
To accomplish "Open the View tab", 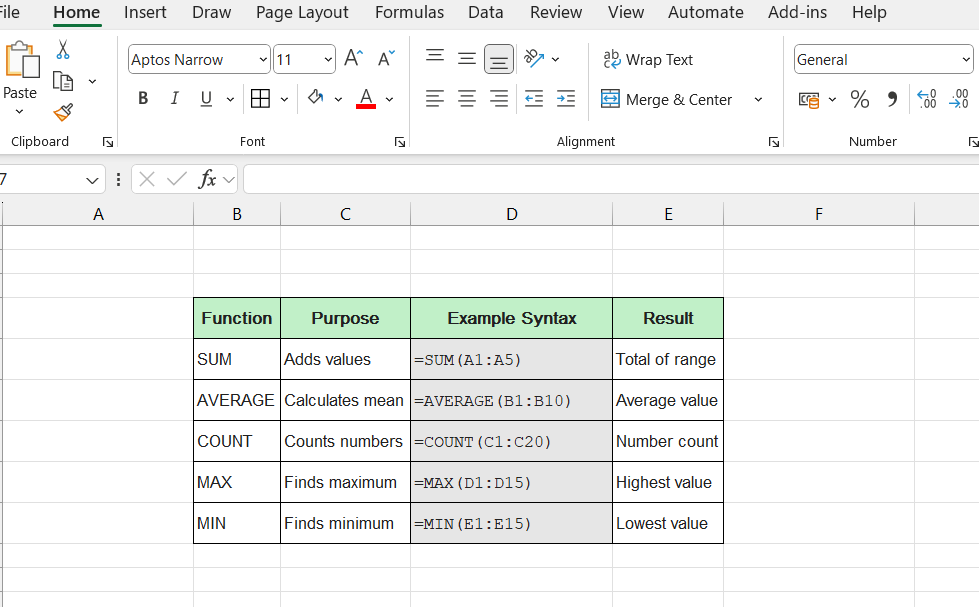I will pyautogui.click(x=626, y=12).
